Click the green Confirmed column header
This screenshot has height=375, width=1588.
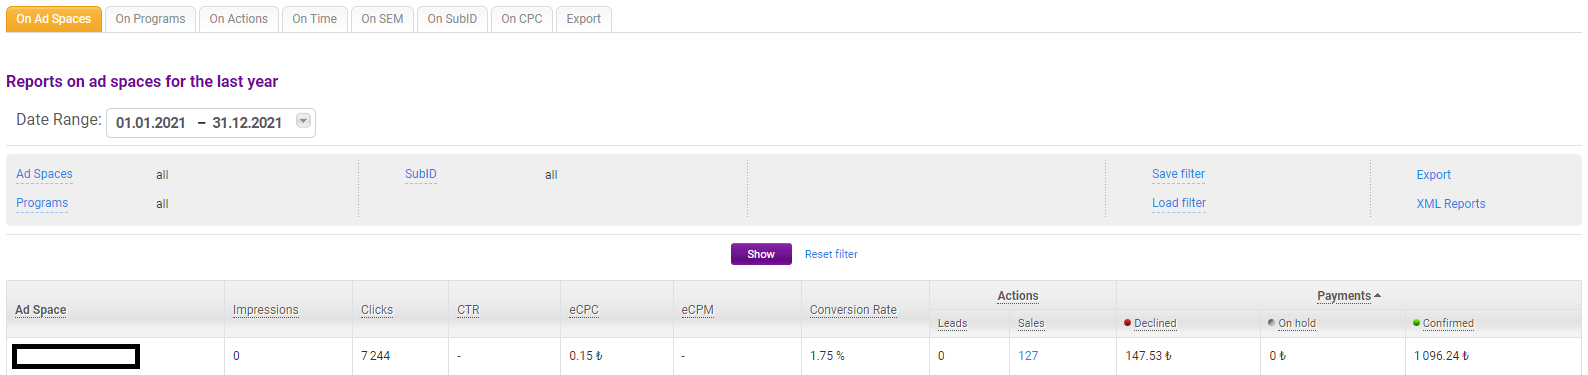point(1443,323)
